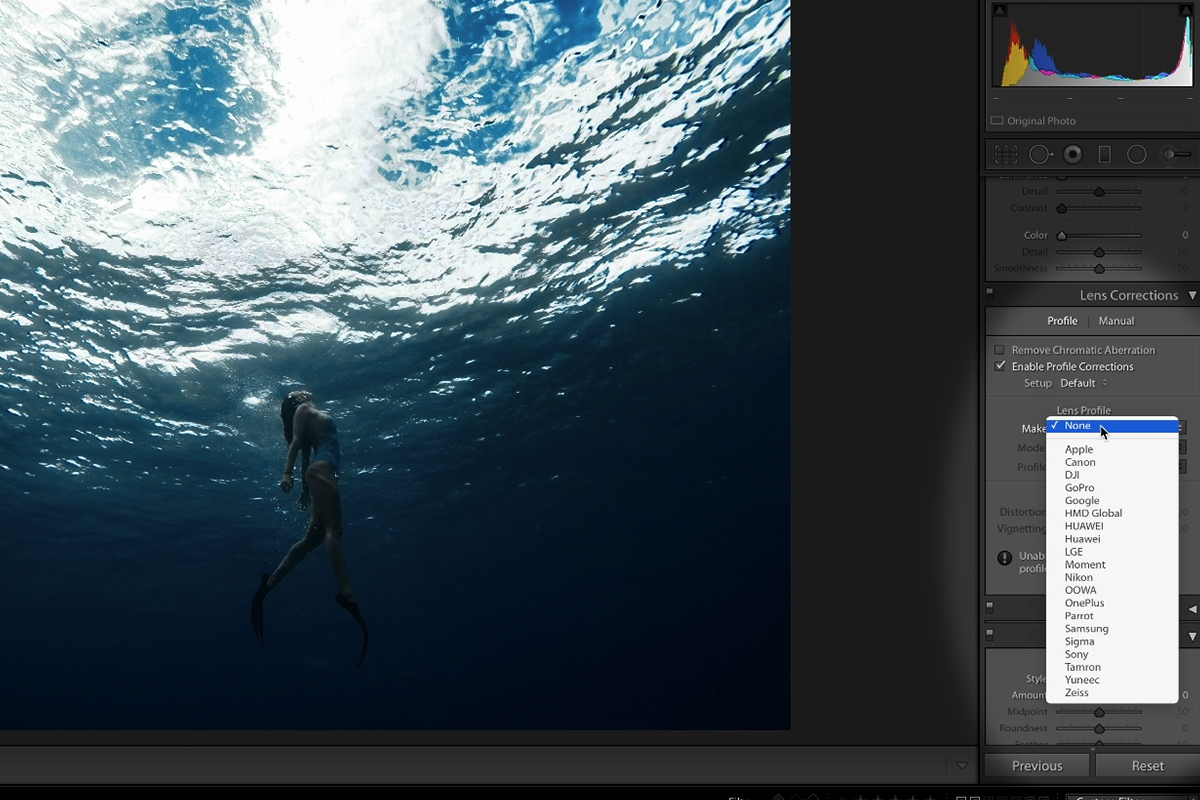Select the Spot Removal tool
This screenshot has height=800, width=1200.
pos(1040,155)
